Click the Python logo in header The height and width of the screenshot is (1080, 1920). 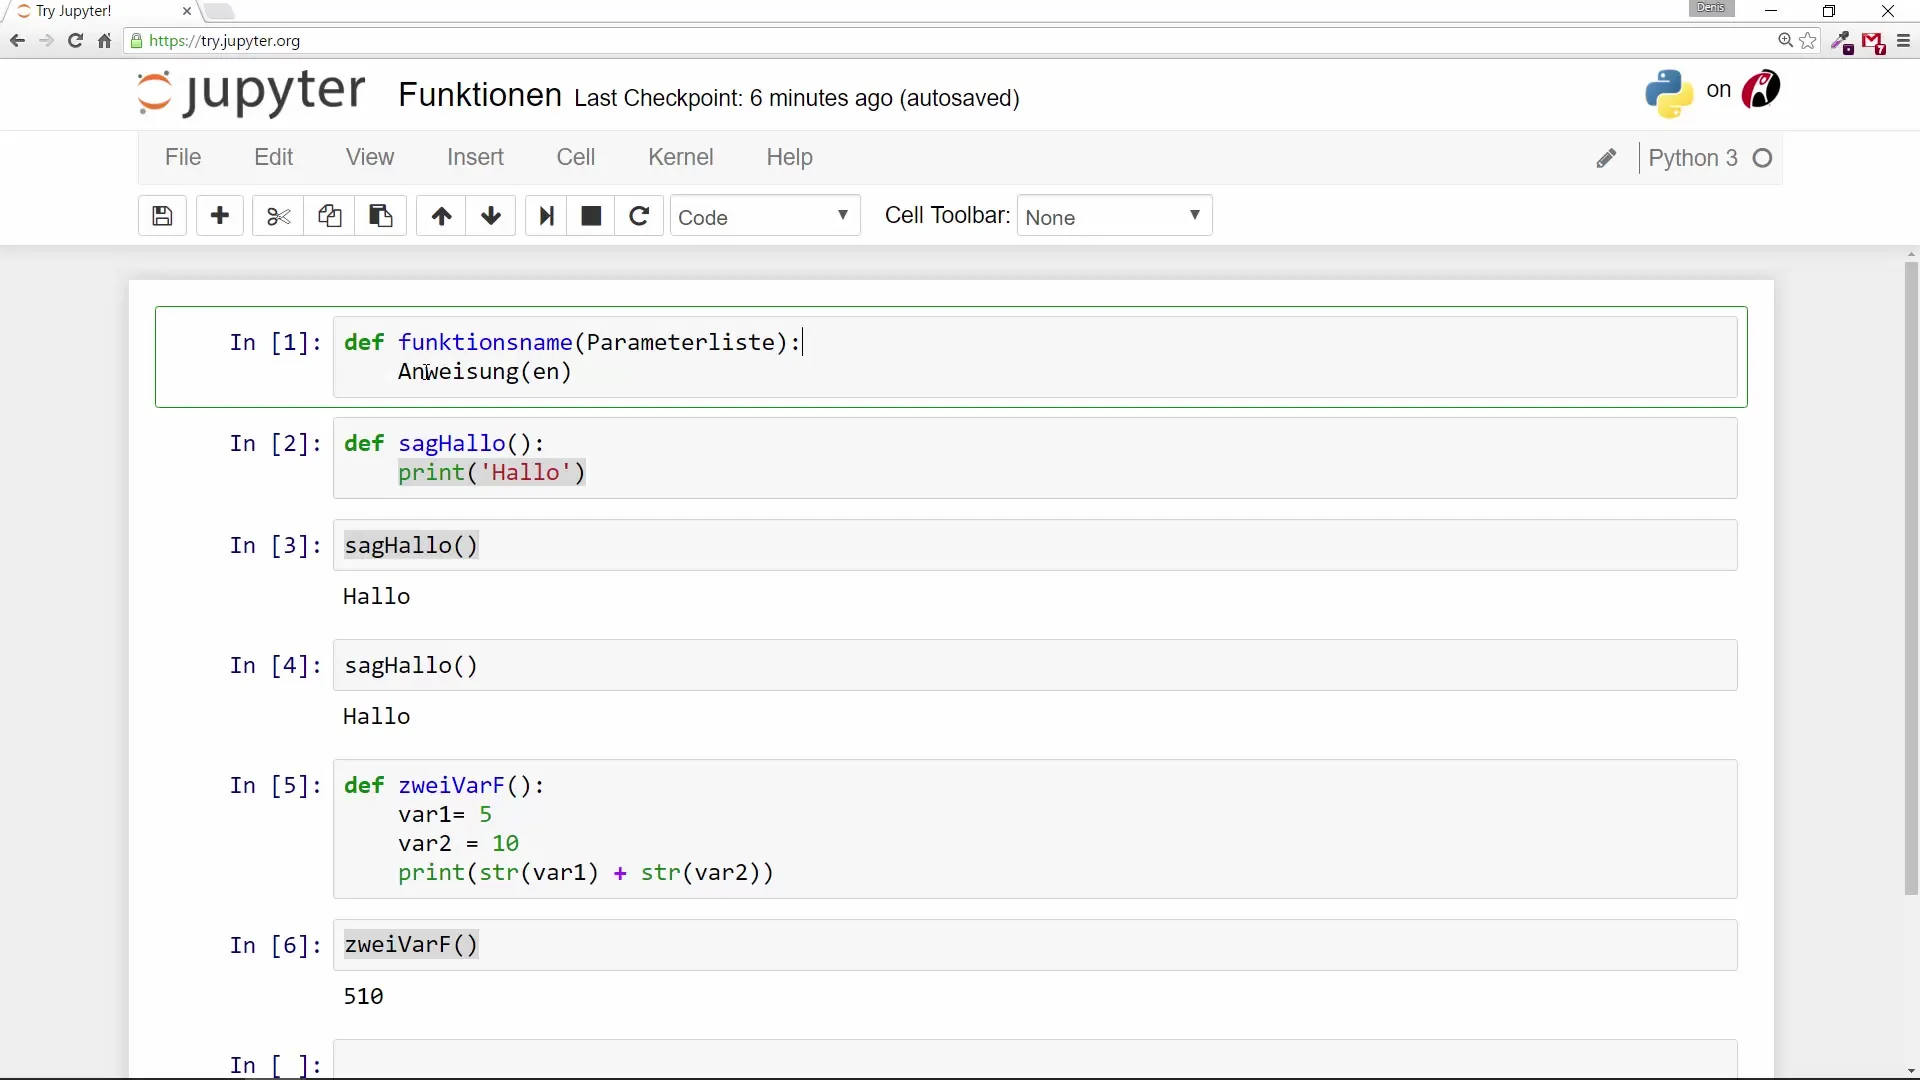tap(1669, 93)
